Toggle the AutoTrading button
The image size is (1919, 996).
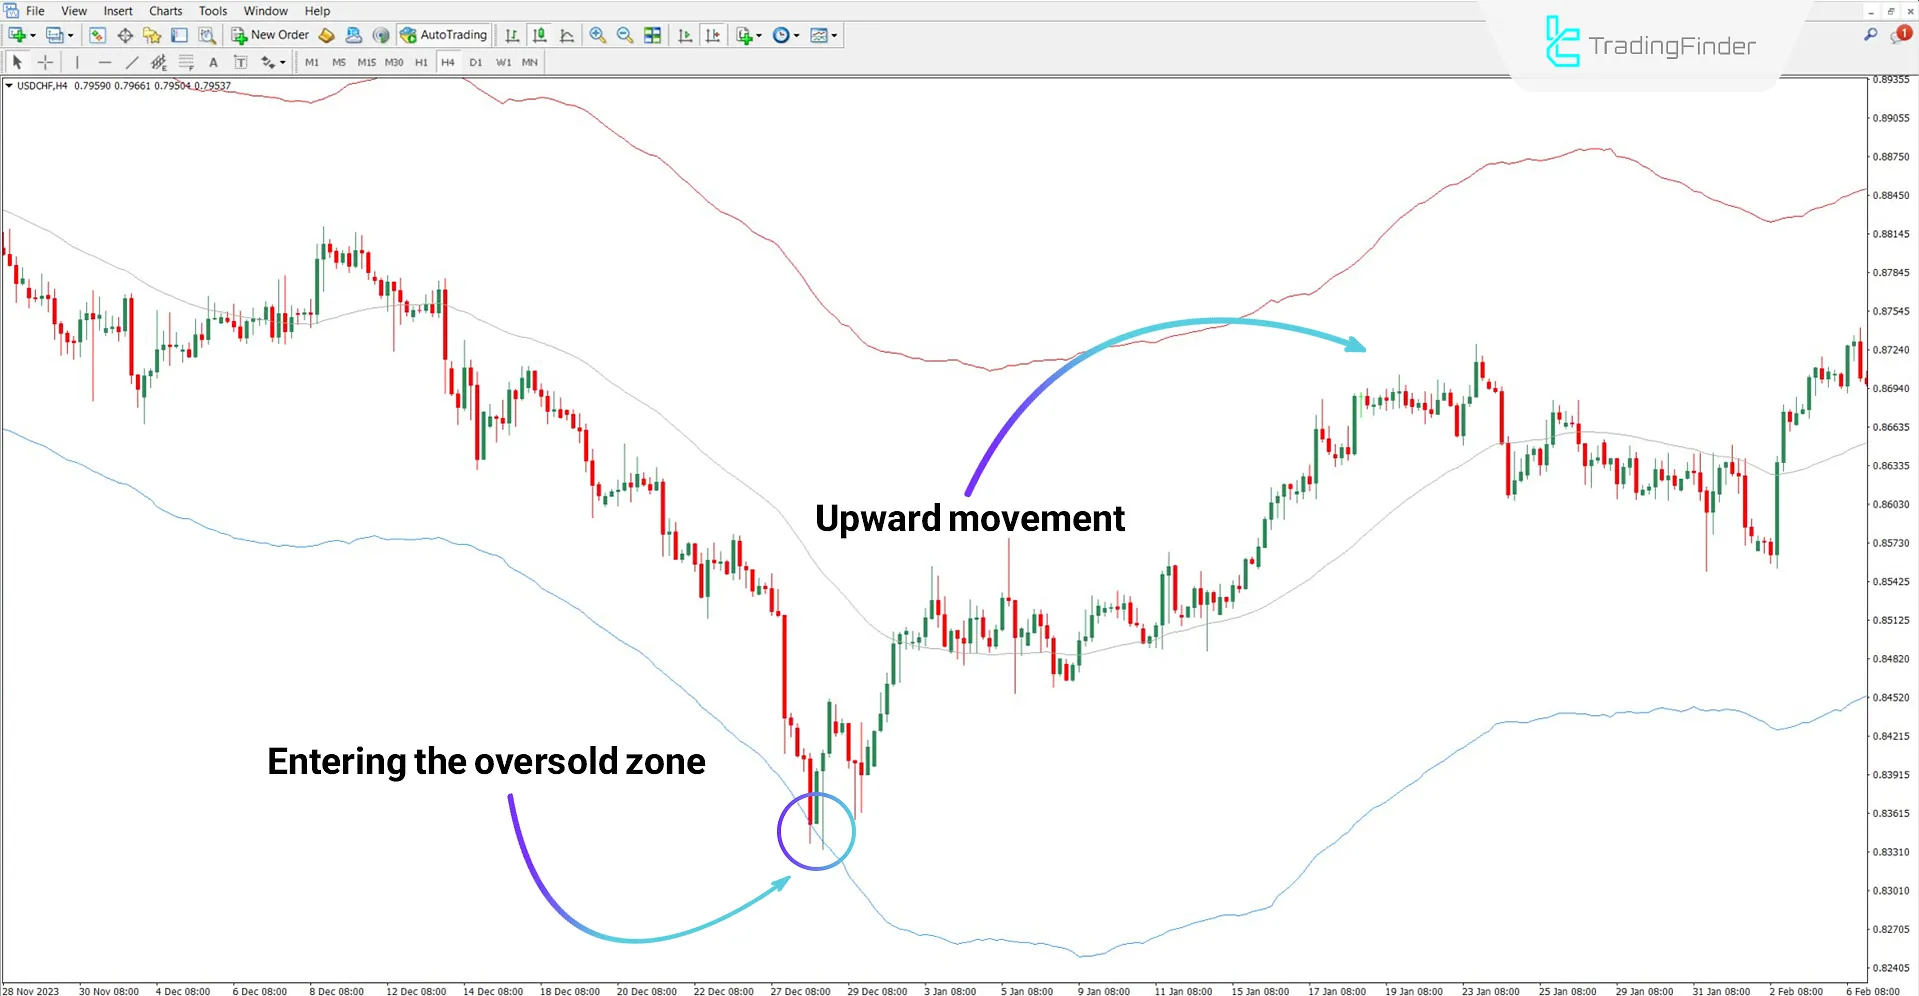point(443,35)
